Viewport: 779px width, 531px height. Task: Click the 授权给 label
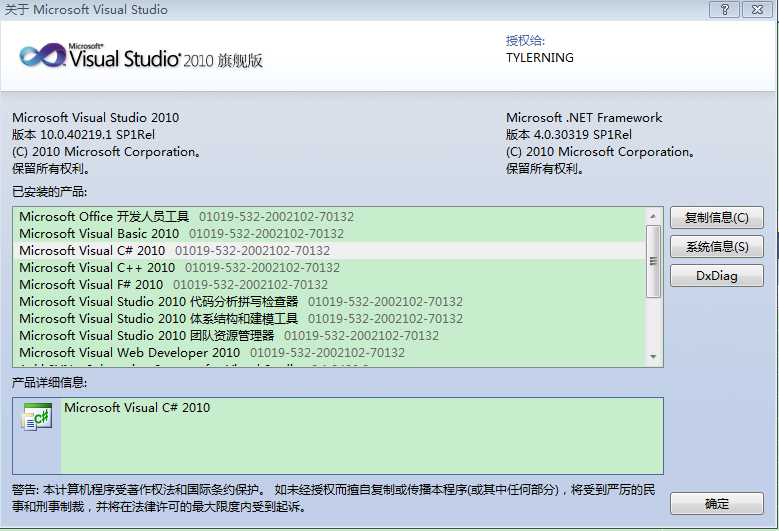525,41
